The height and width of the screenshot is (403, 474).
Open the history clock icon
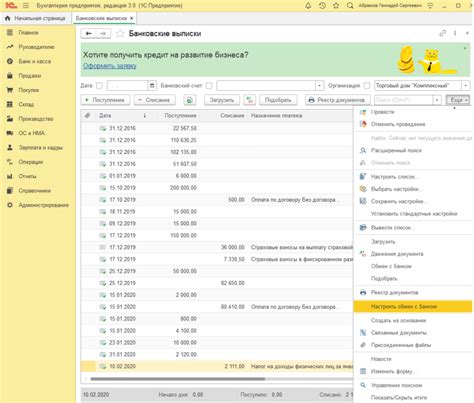(x=322, y=6)
